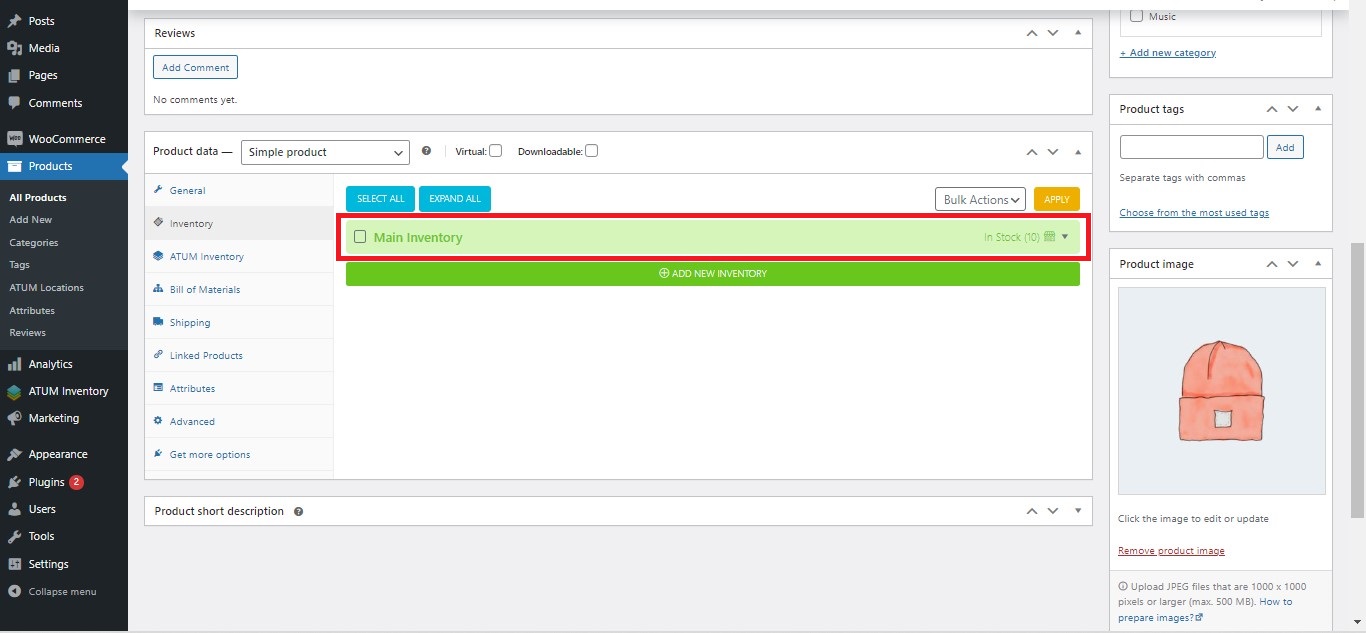Click help icon next to Product short description
The height and width of the screenshot is (633, 1366).
(x=298, y=511)
